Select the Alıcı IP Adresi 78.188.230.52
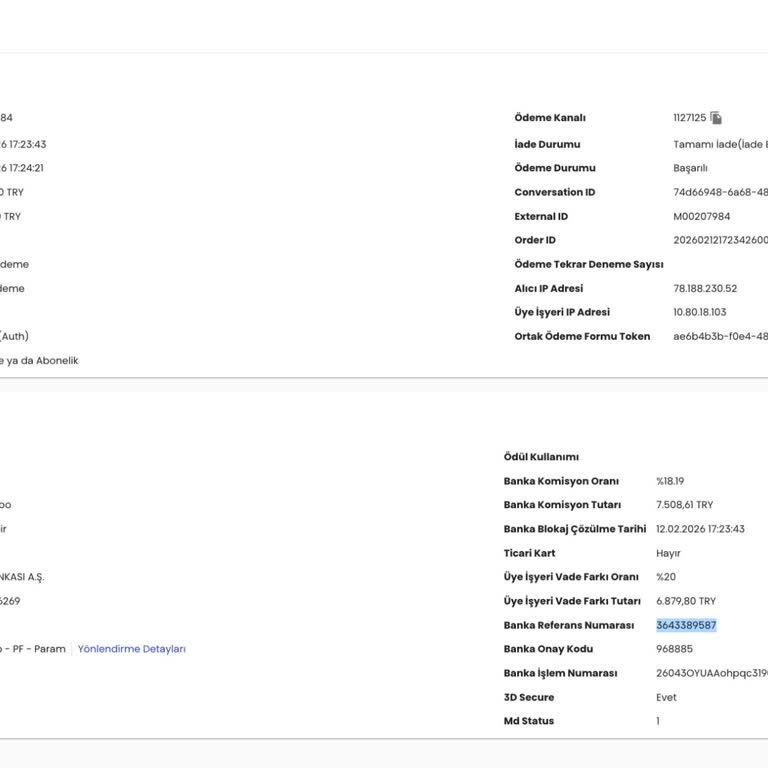Viewport: 768px width, 768px height. [x=705, y=288]
